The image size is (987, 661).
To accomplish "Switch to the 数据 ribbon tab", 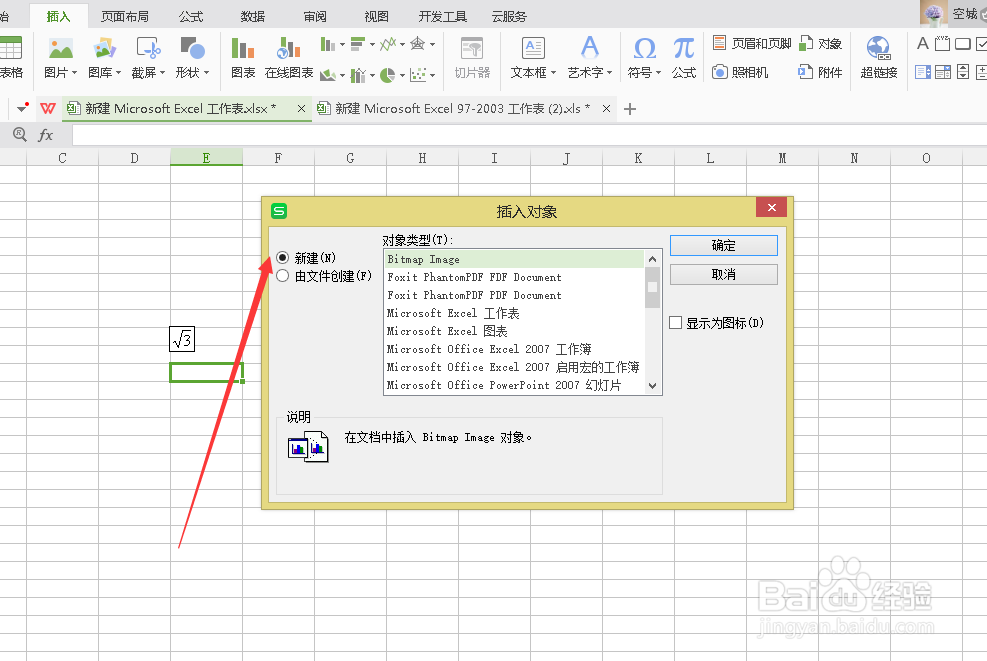I will coord(252,16).
